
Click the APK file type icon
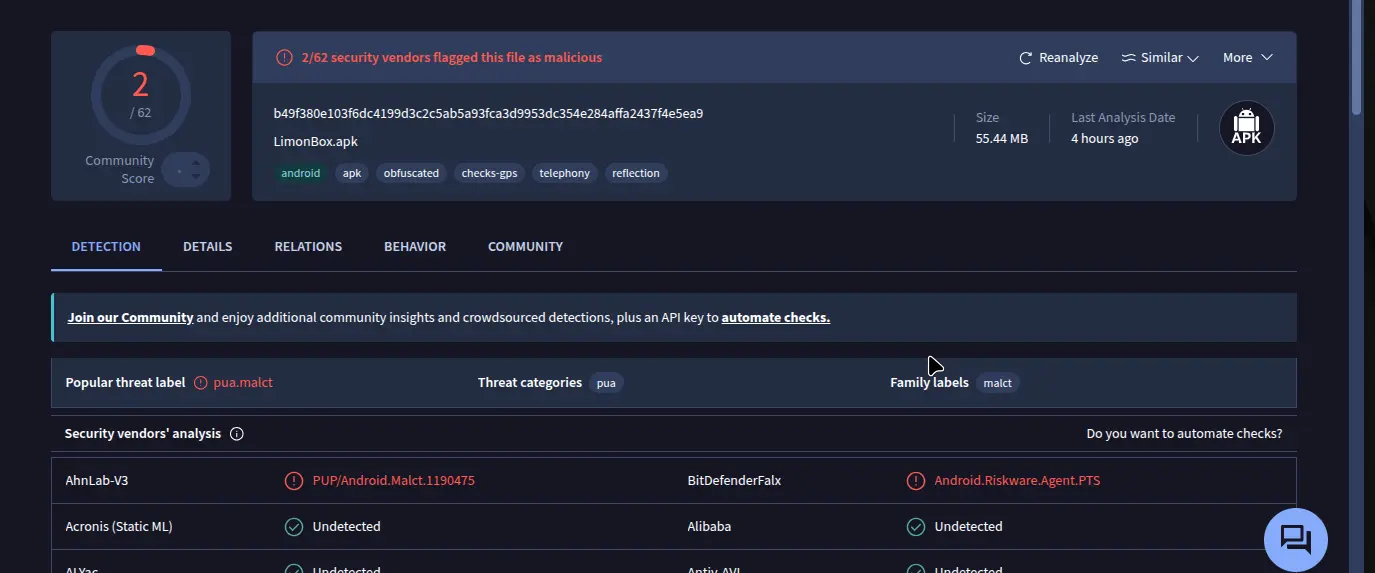click(x=1246, y=128)
